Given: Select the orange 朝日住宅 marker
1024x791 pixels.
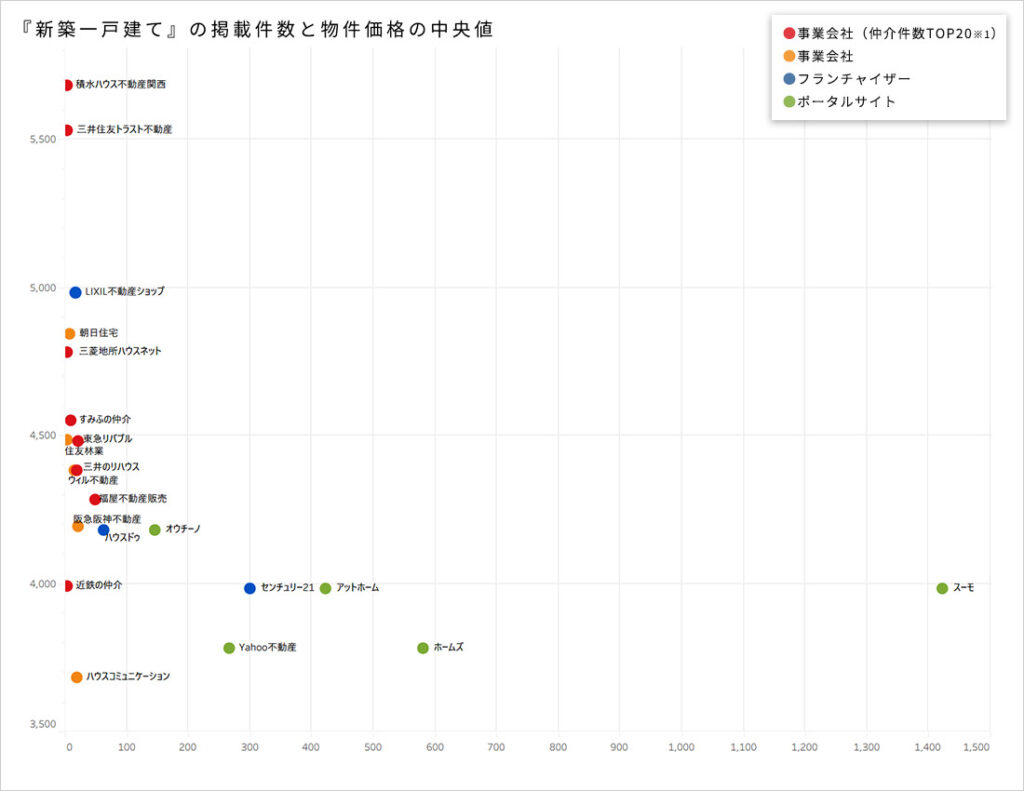Looking at the screenshot, I should tap(69, 333).
